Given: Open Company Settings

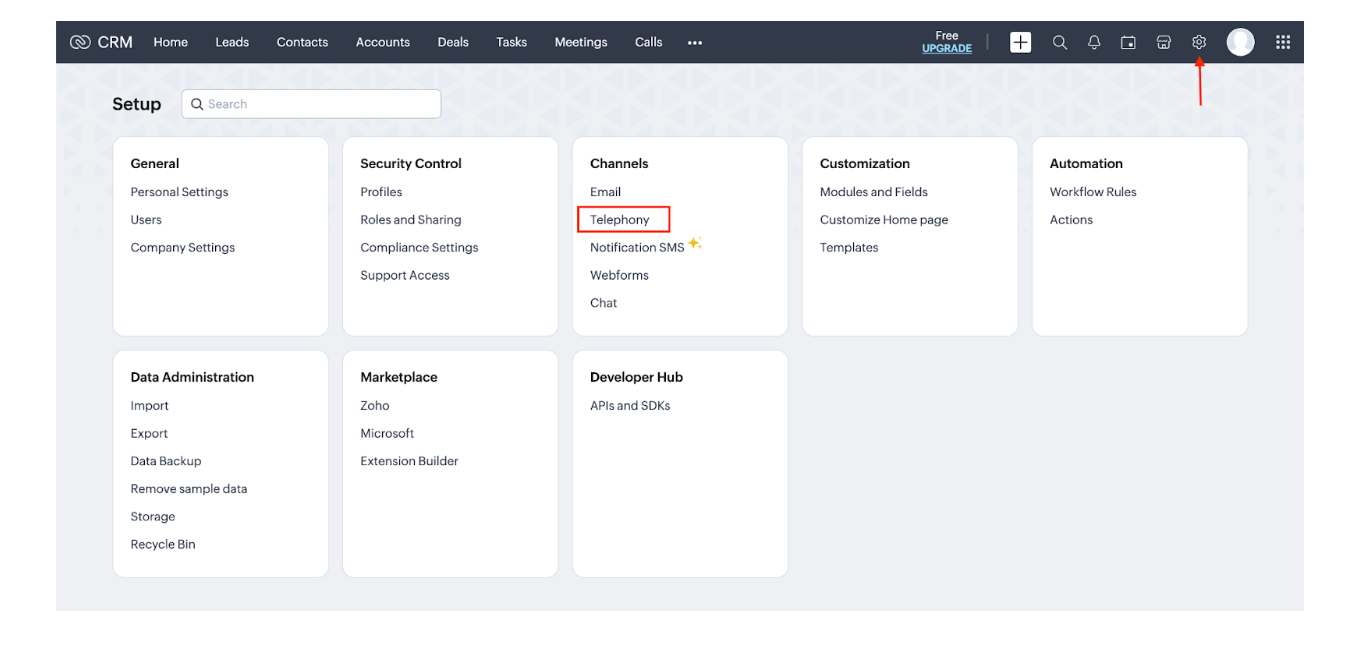Looking at the screenshot, I should pos(183,248).
